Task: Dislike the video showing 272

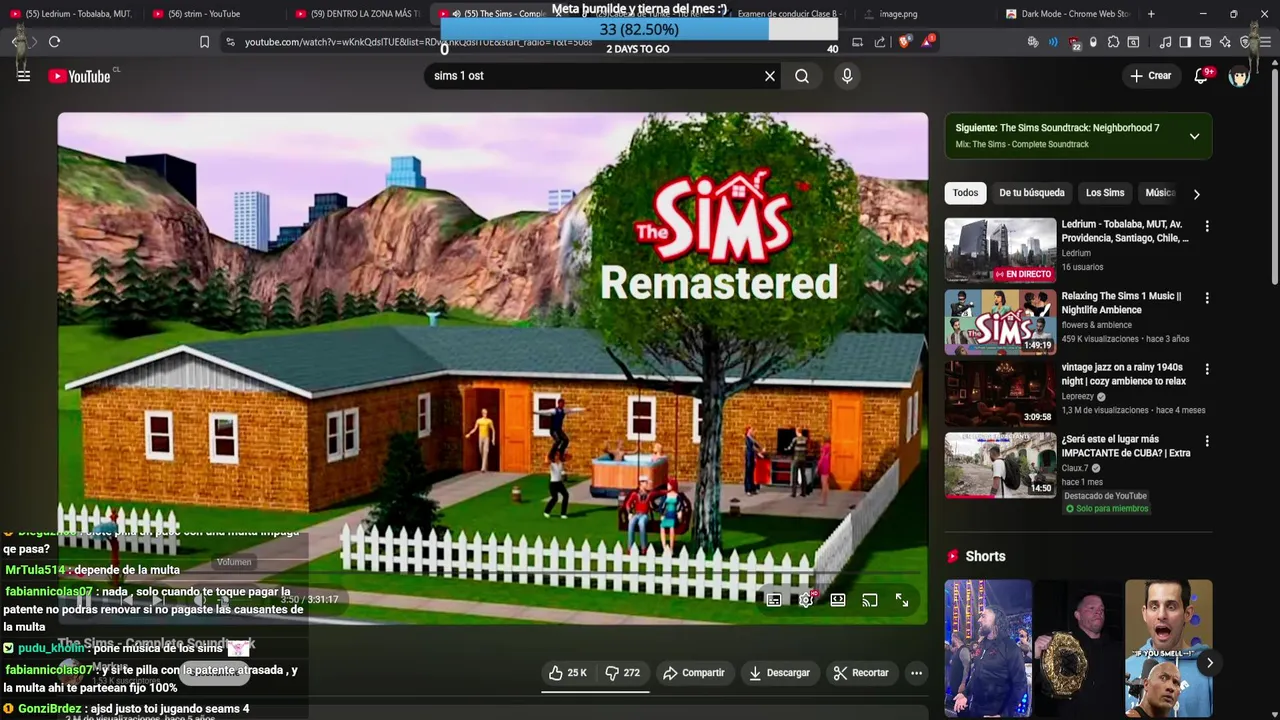Action: click(623, 673)
